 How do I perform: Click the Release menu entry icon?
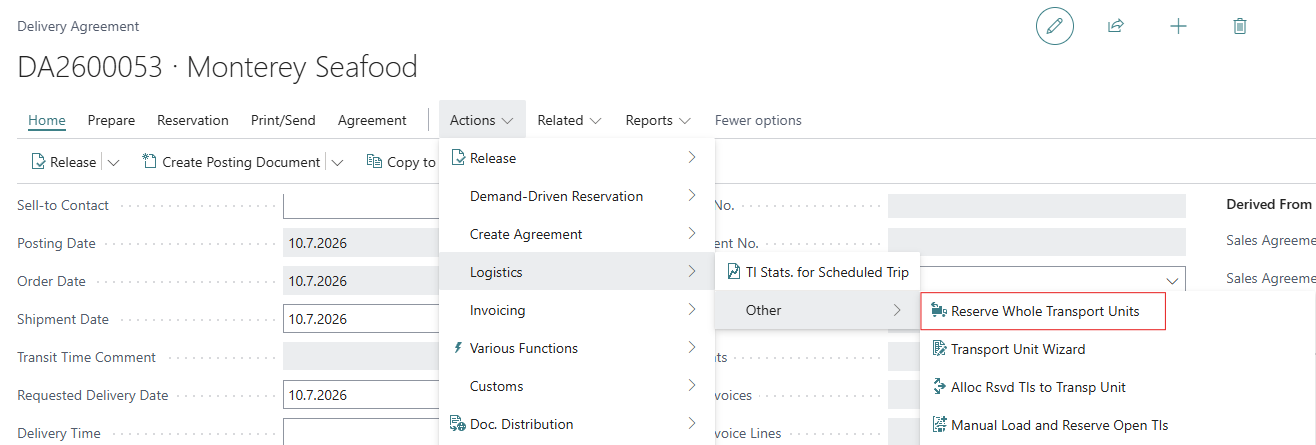coord(458,158)
